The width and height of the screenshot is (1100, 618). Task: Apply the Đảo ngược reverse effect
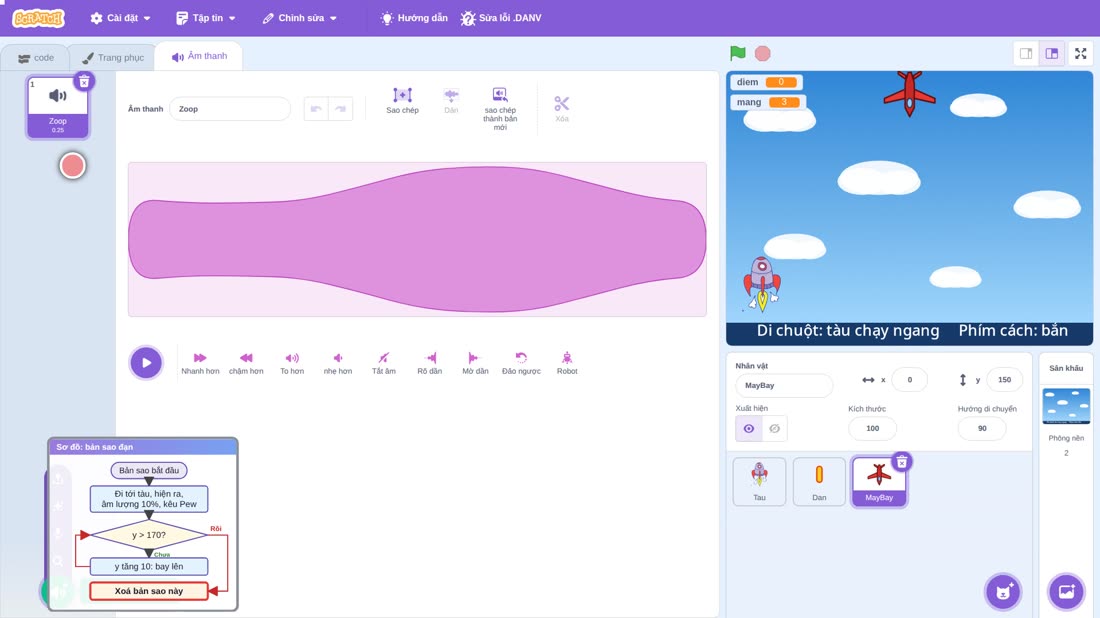point(521,363)
